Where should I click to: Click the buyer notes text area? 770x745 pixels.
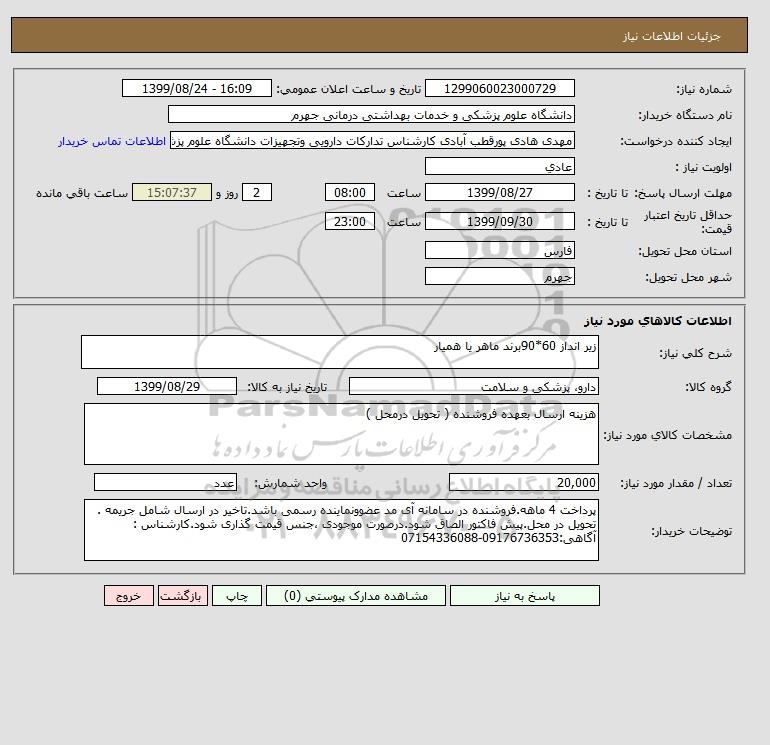(341, 530)
